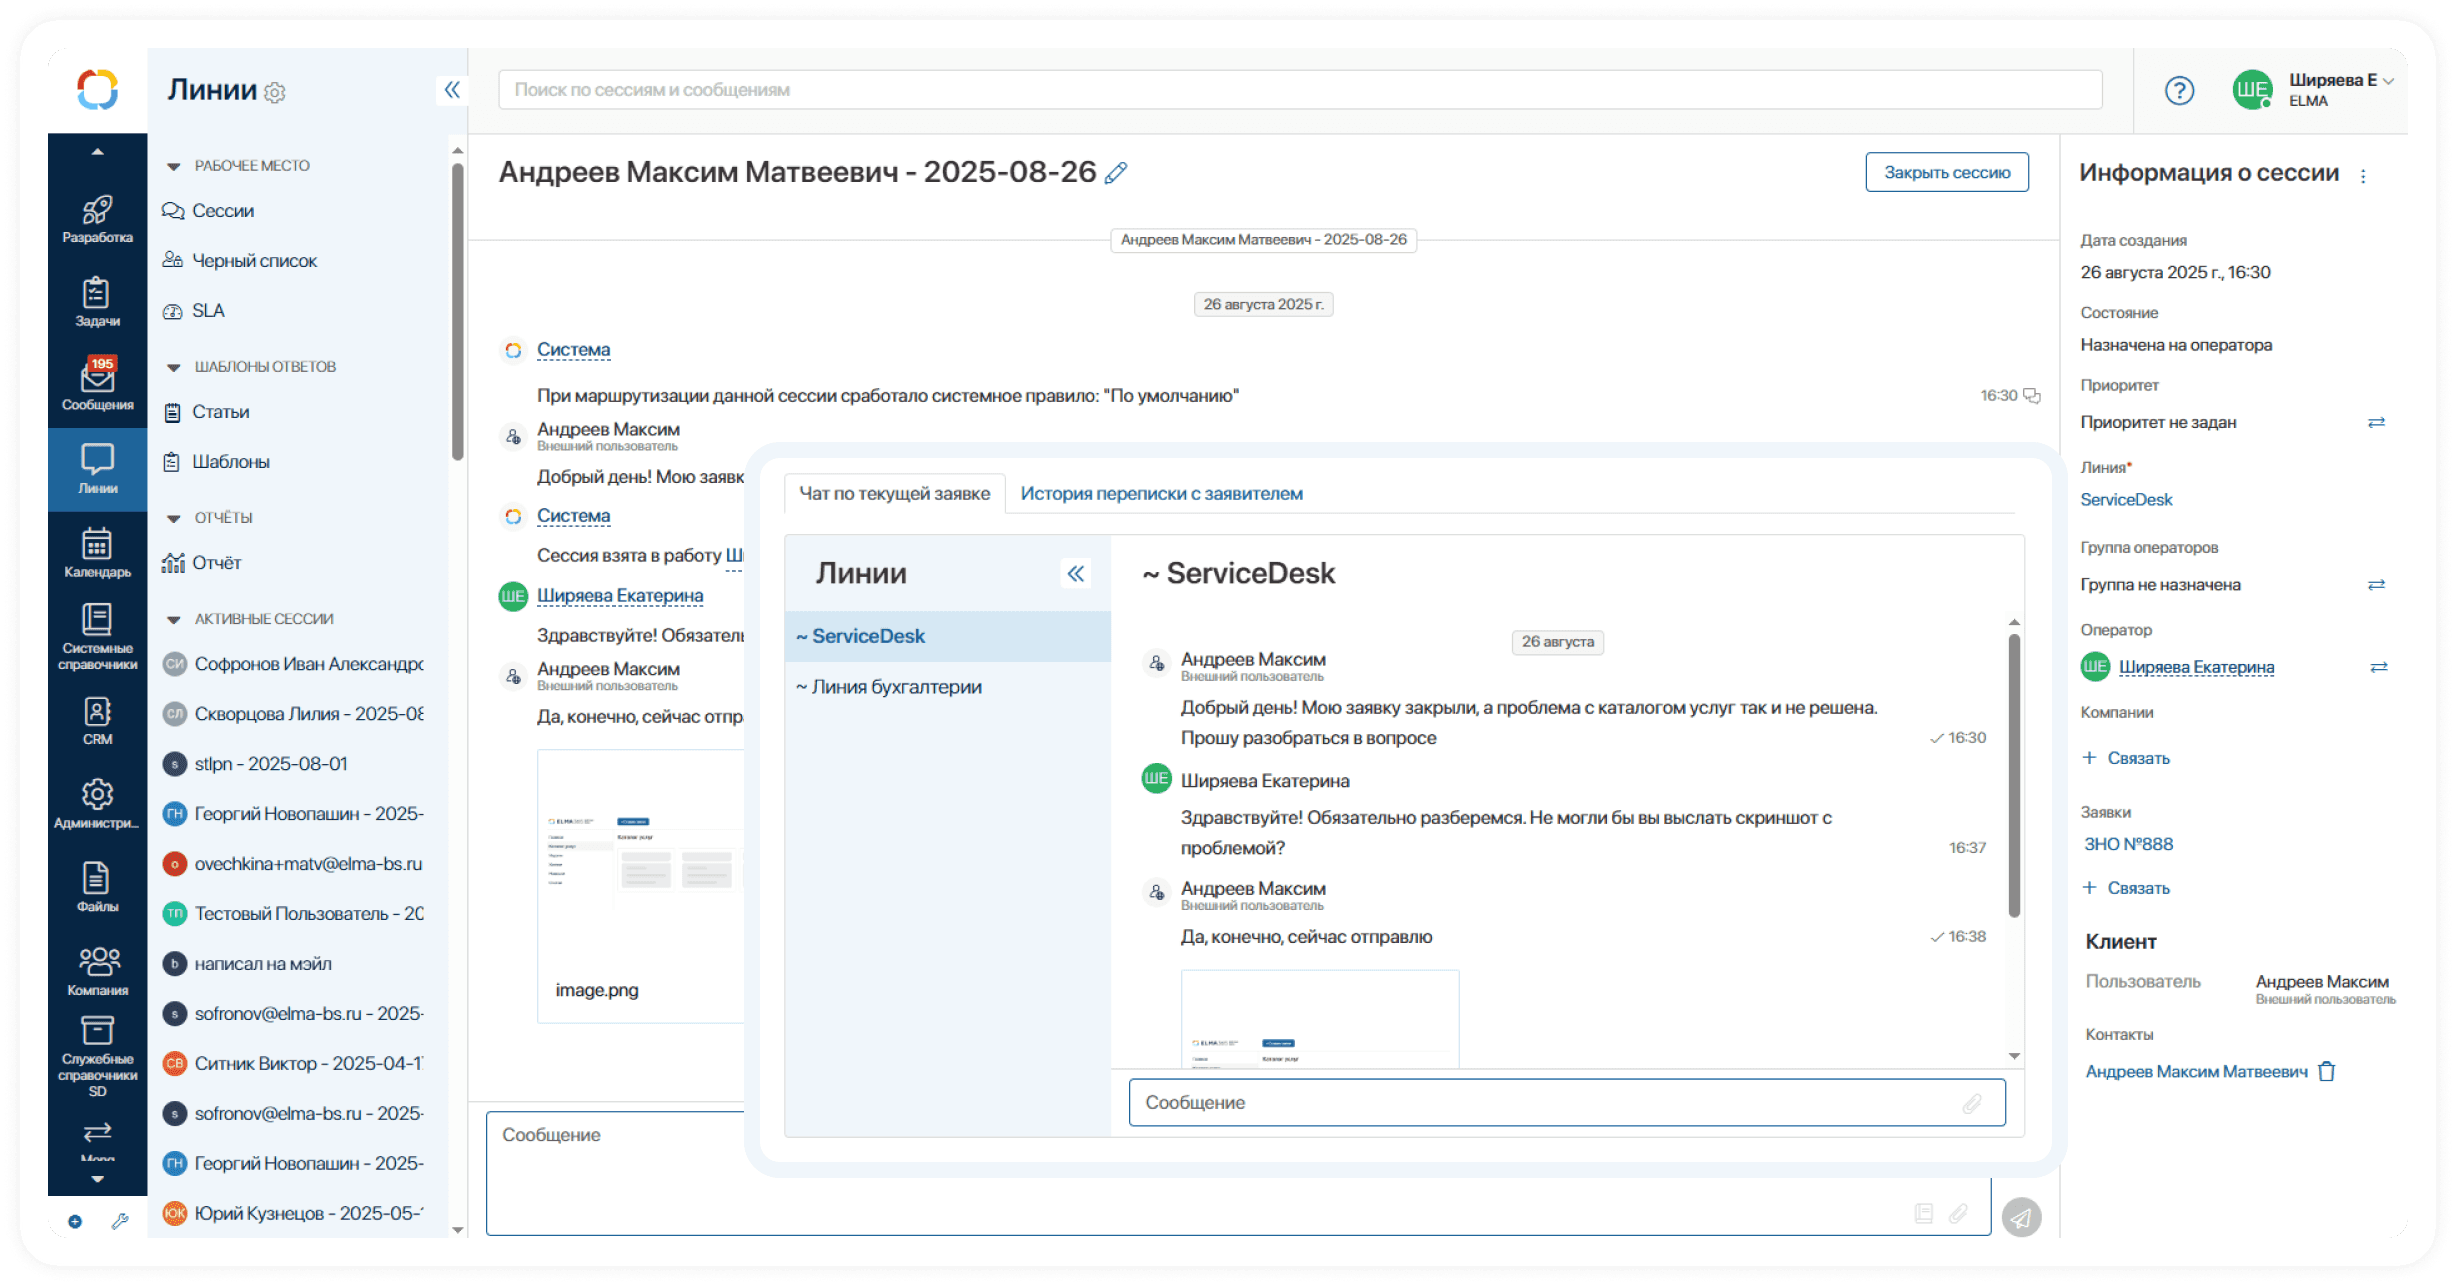Open Системные справочники in the sidebar
Screen dimensions: 2456x1286
point(97,636)
